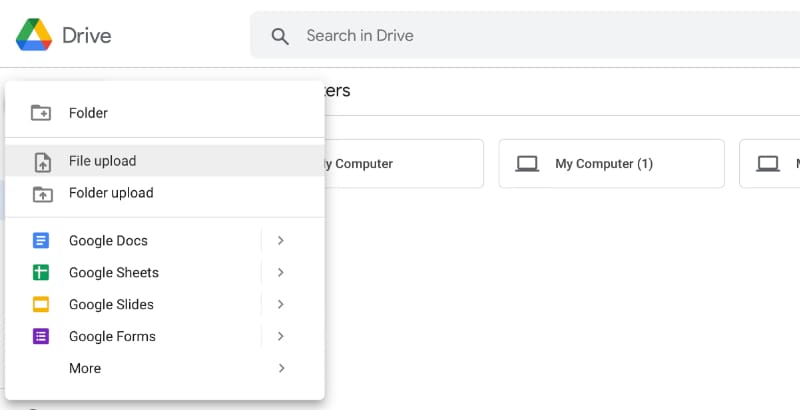Choose Folder from the New menu
The image size is (800, 410).
(x=165, y=113)
